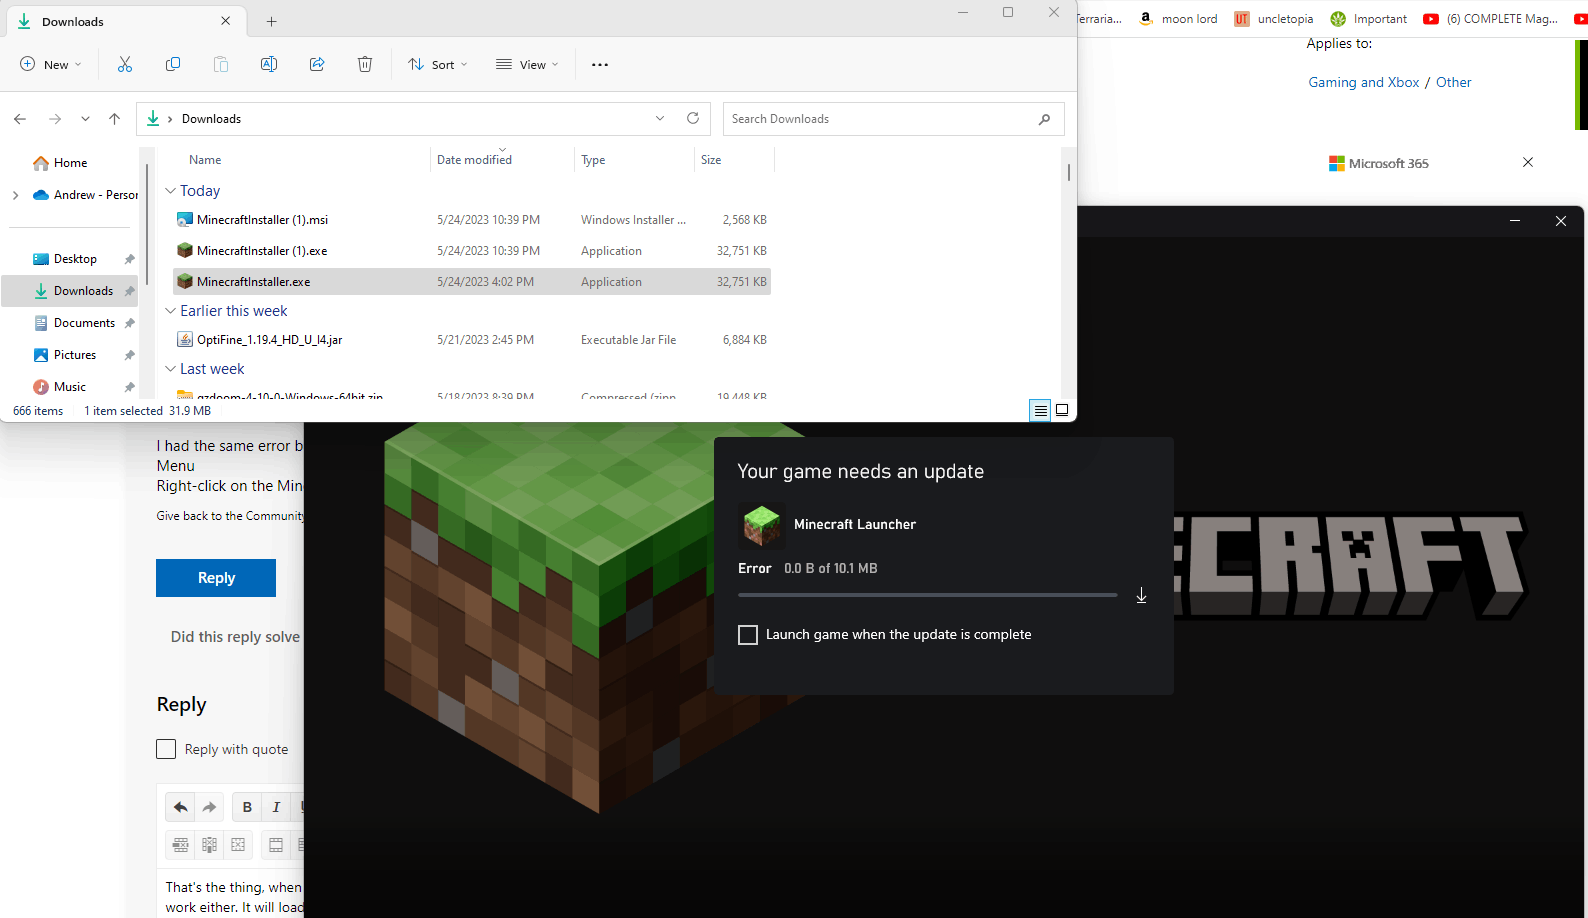This screenshot has width=1588, height=918.
Task: Open the New dropdown in File Explorer
Action: 51,64
